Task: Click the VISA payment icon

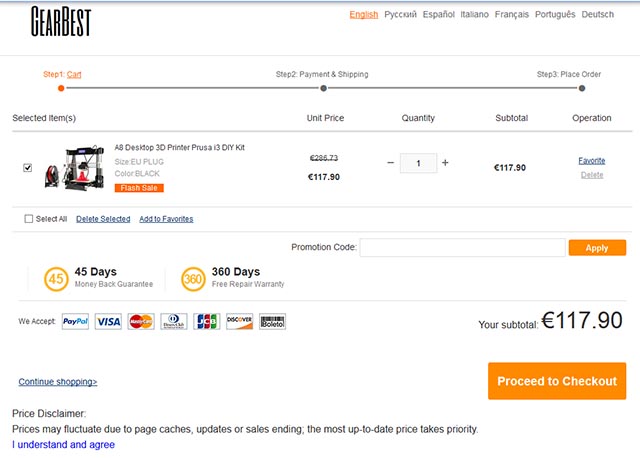Action: coord(108,321)
